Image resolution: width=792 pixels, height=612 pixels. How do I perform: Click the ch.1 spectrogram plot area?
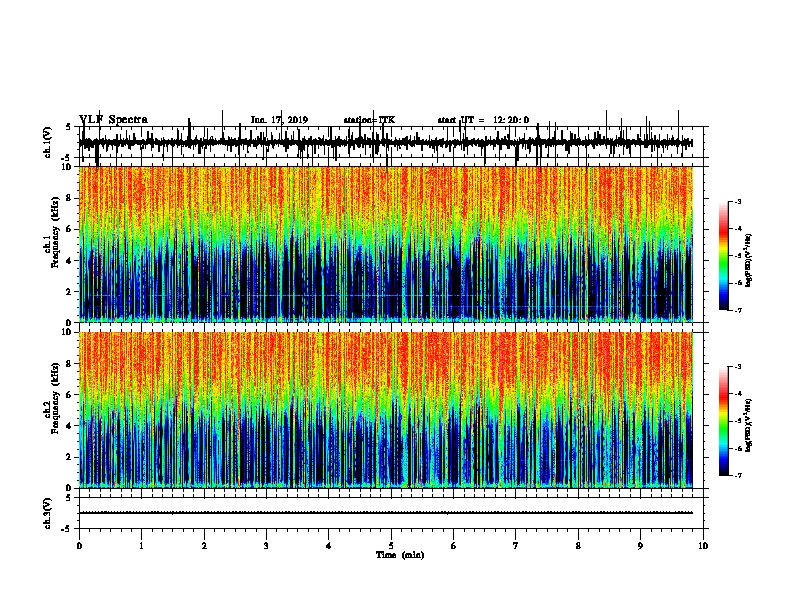click(386, 244)
